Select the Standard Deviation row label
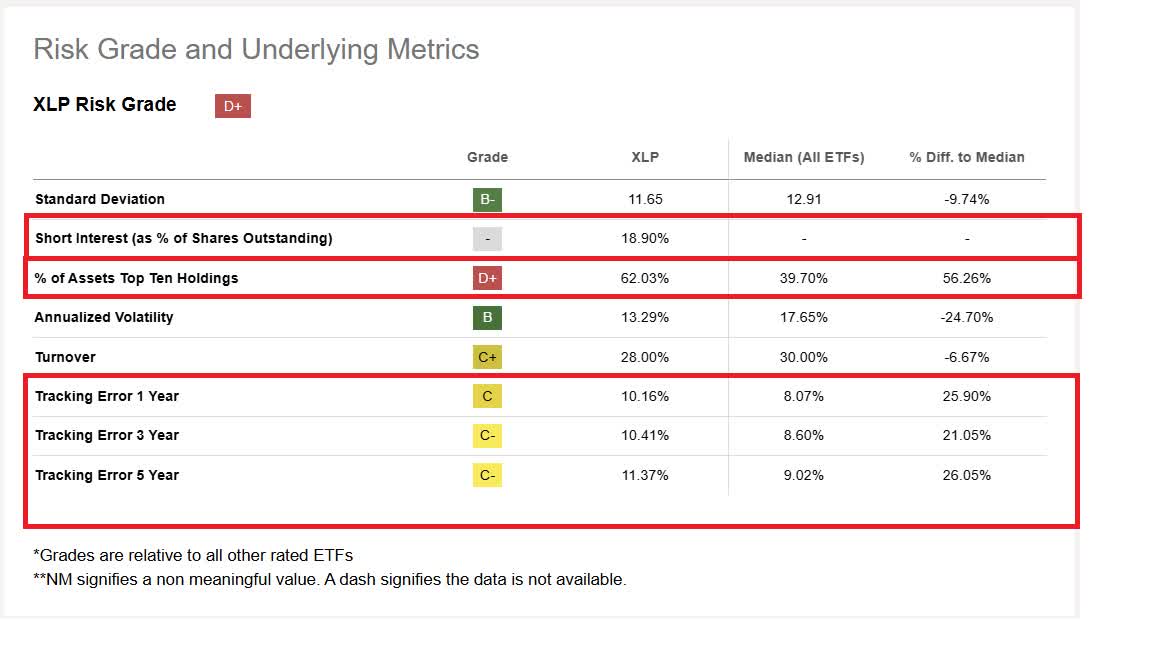 pyautogui.click(x=100, y=199)
